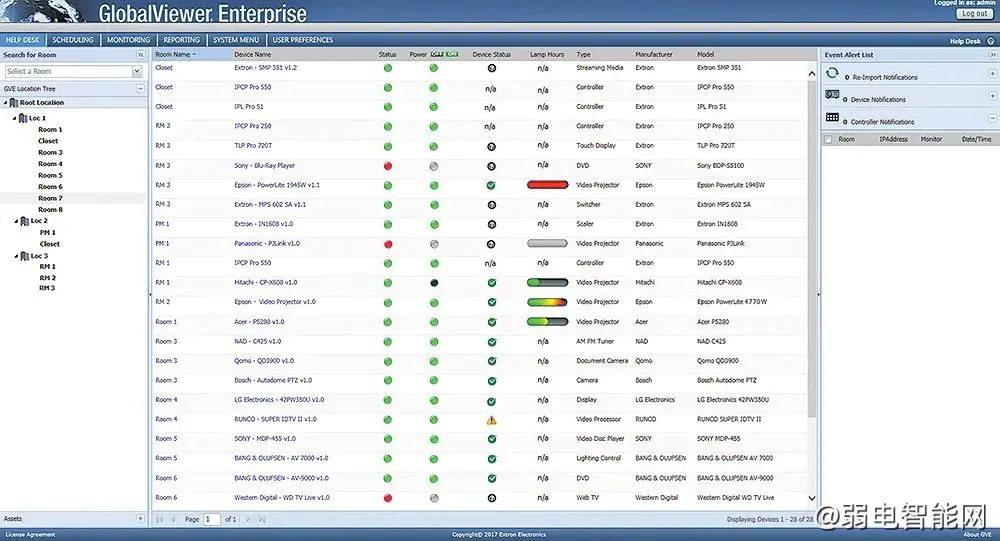Click the Help Desk question mark icon
This screenshot has height=541, width=1000.
pos(990,41)
